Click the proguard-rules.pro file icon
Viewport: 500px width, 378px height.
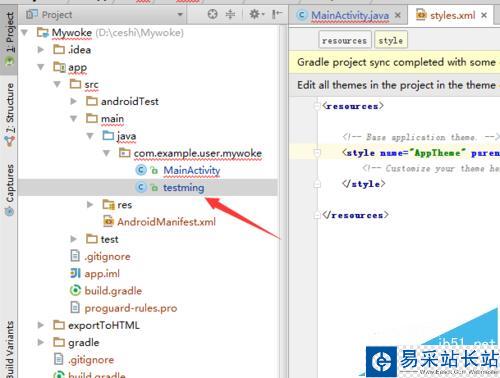click(75, 308)
